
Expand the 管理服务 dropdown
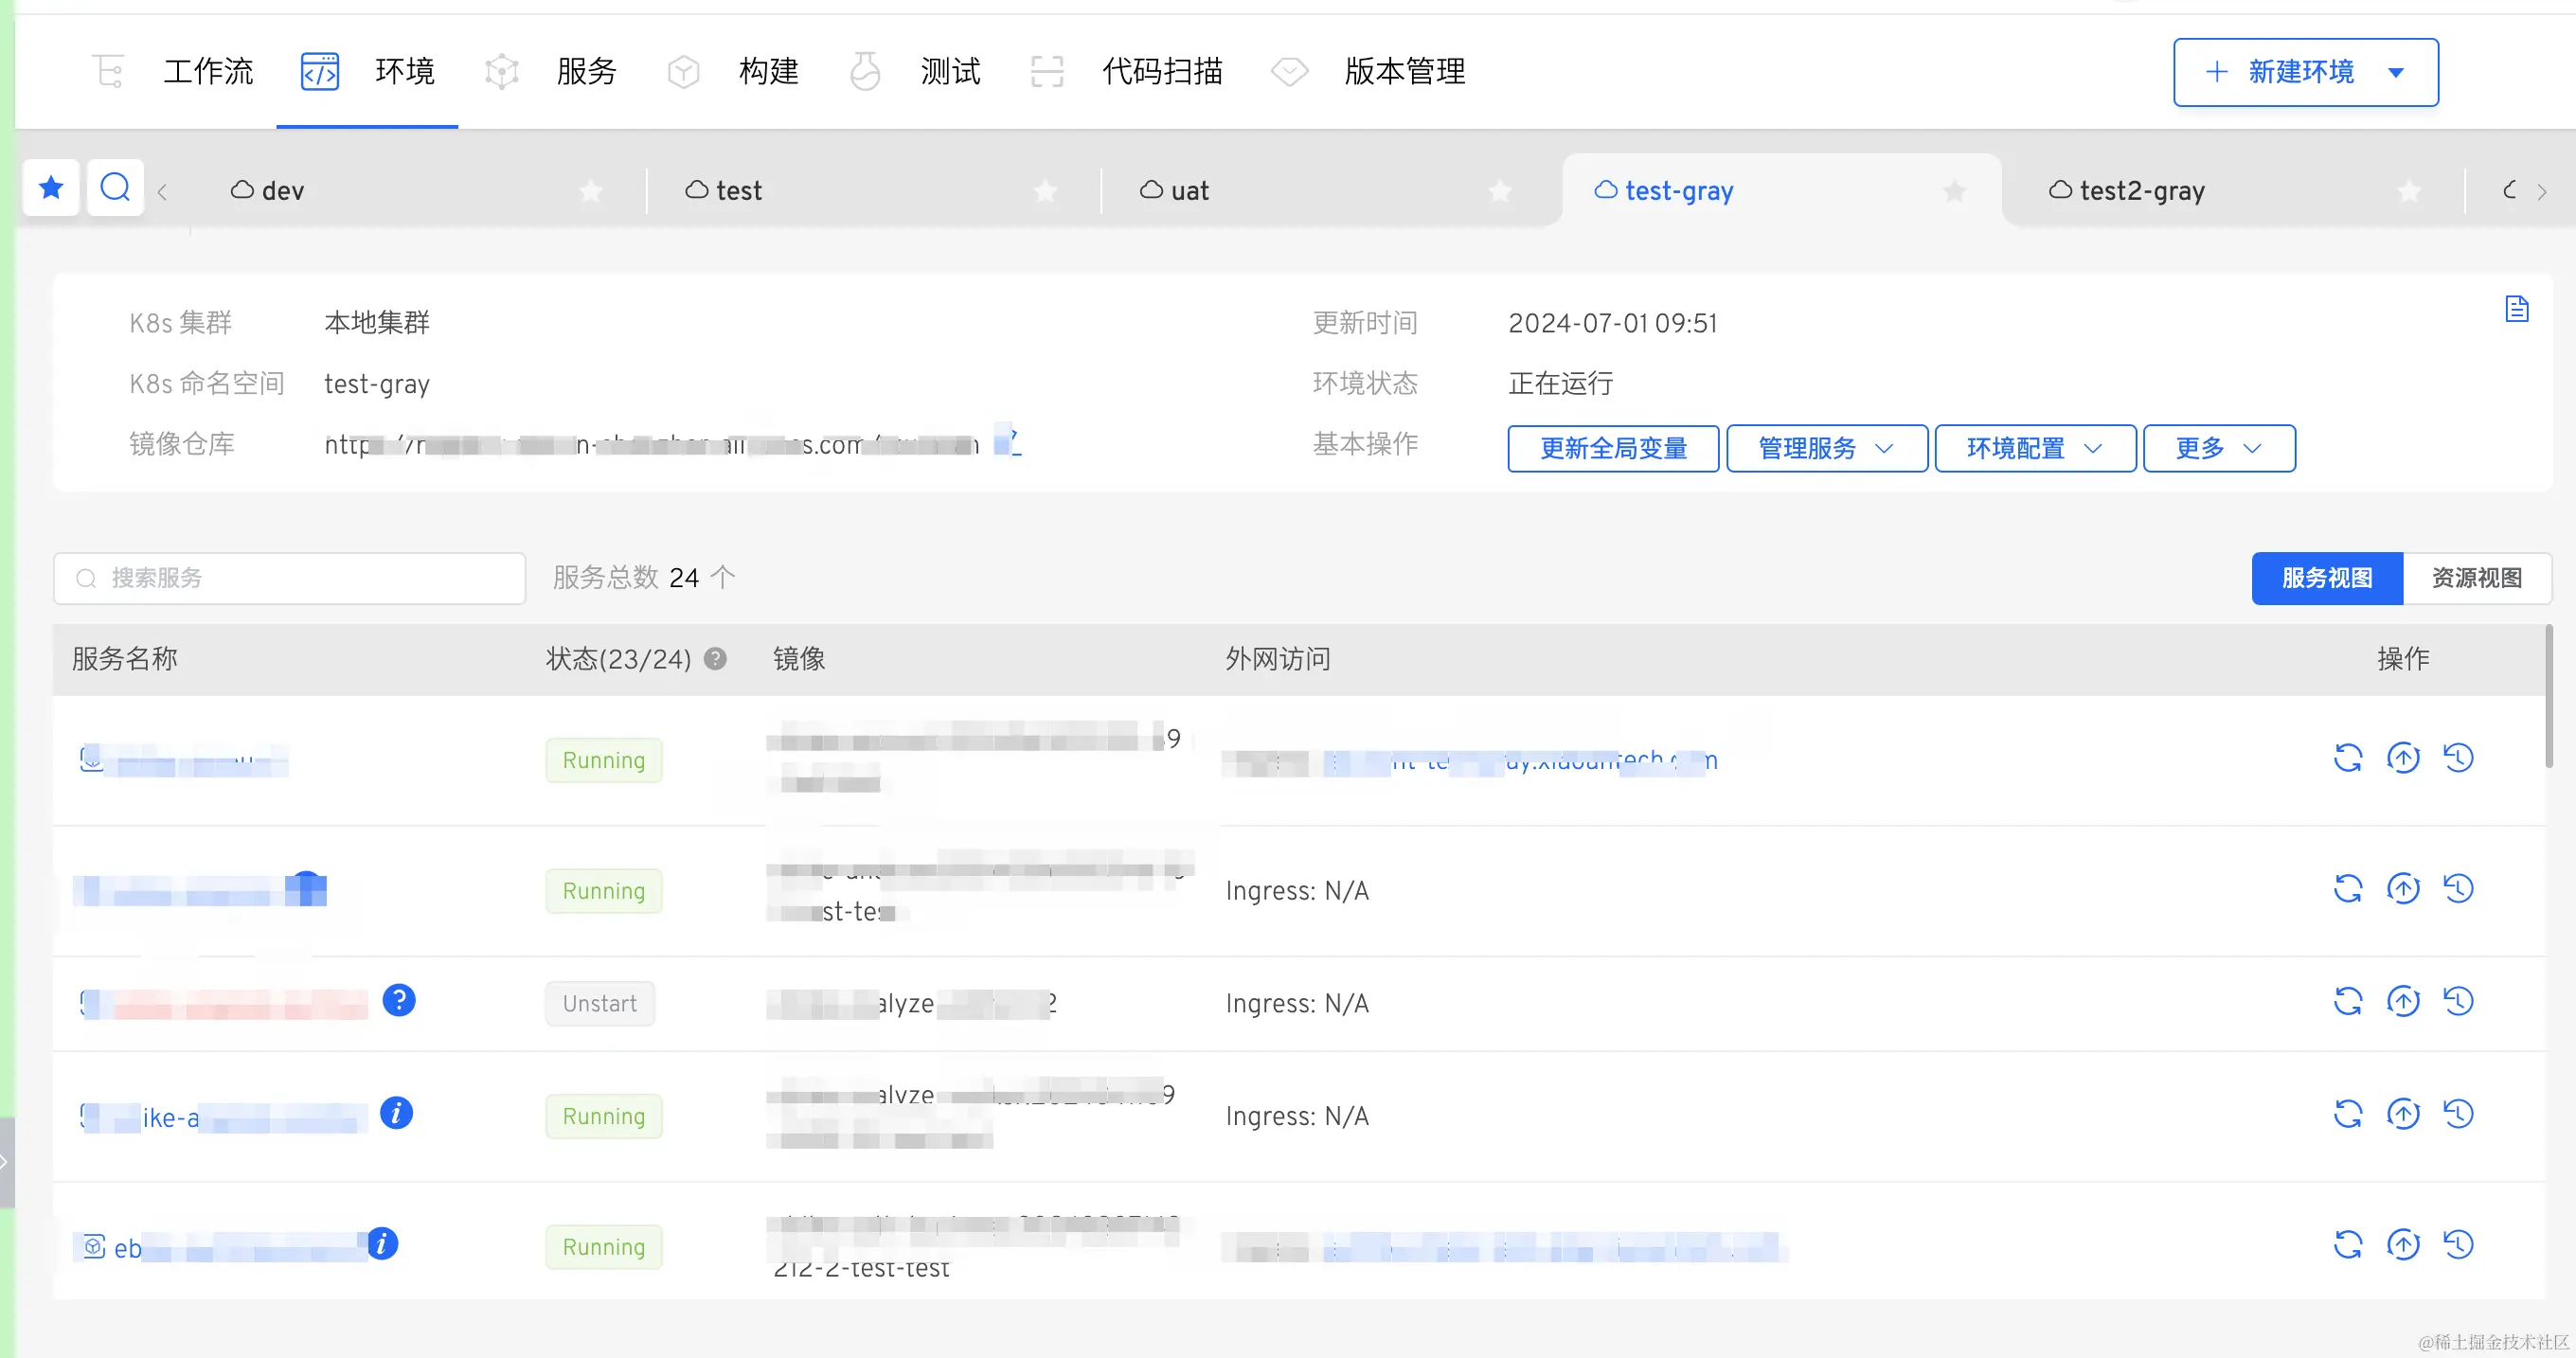(x=1826, y=448)
